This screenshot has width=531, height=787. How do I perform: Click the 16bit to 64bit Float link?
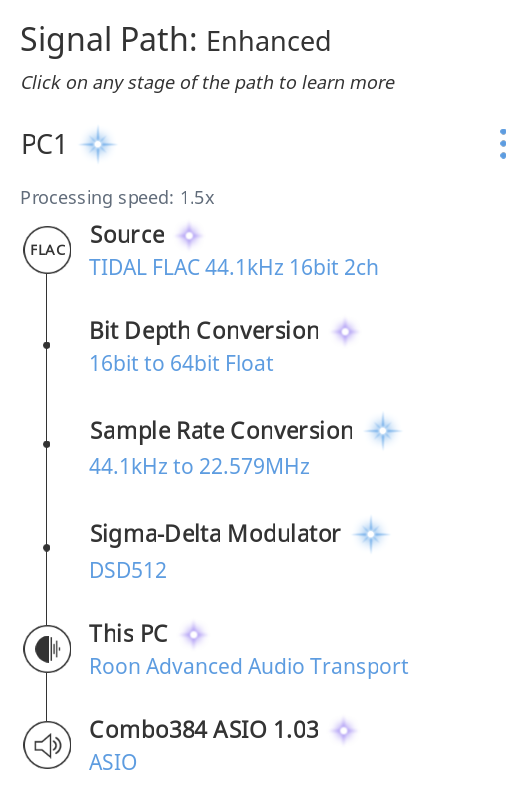click(x=181, y=363)
